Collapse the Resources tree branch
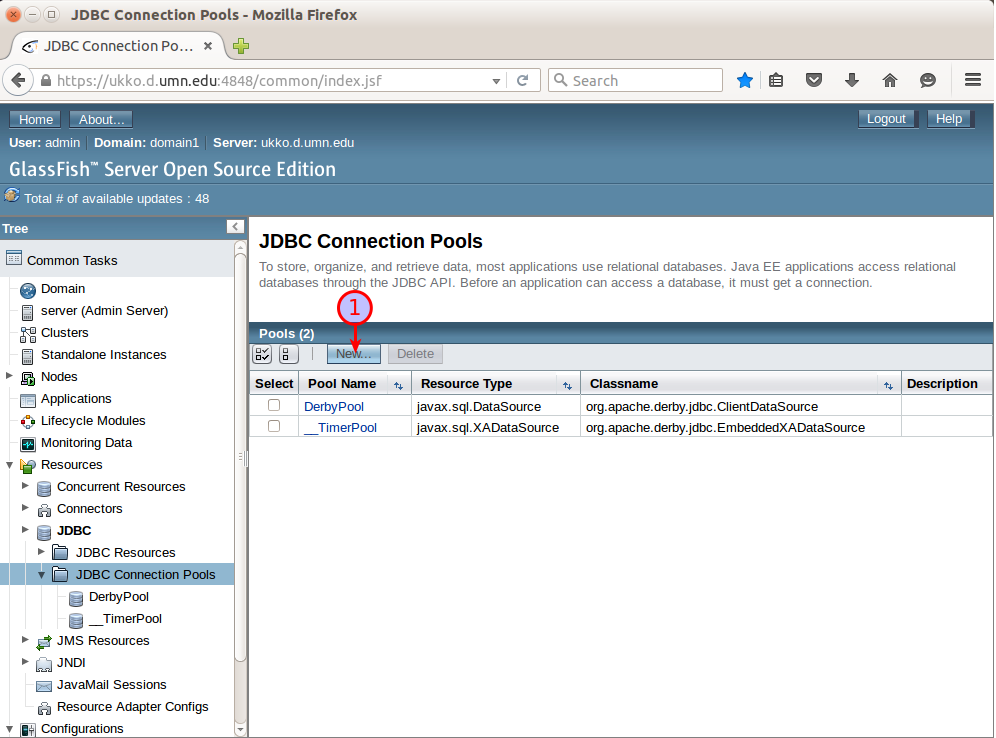 pos(10,464)
